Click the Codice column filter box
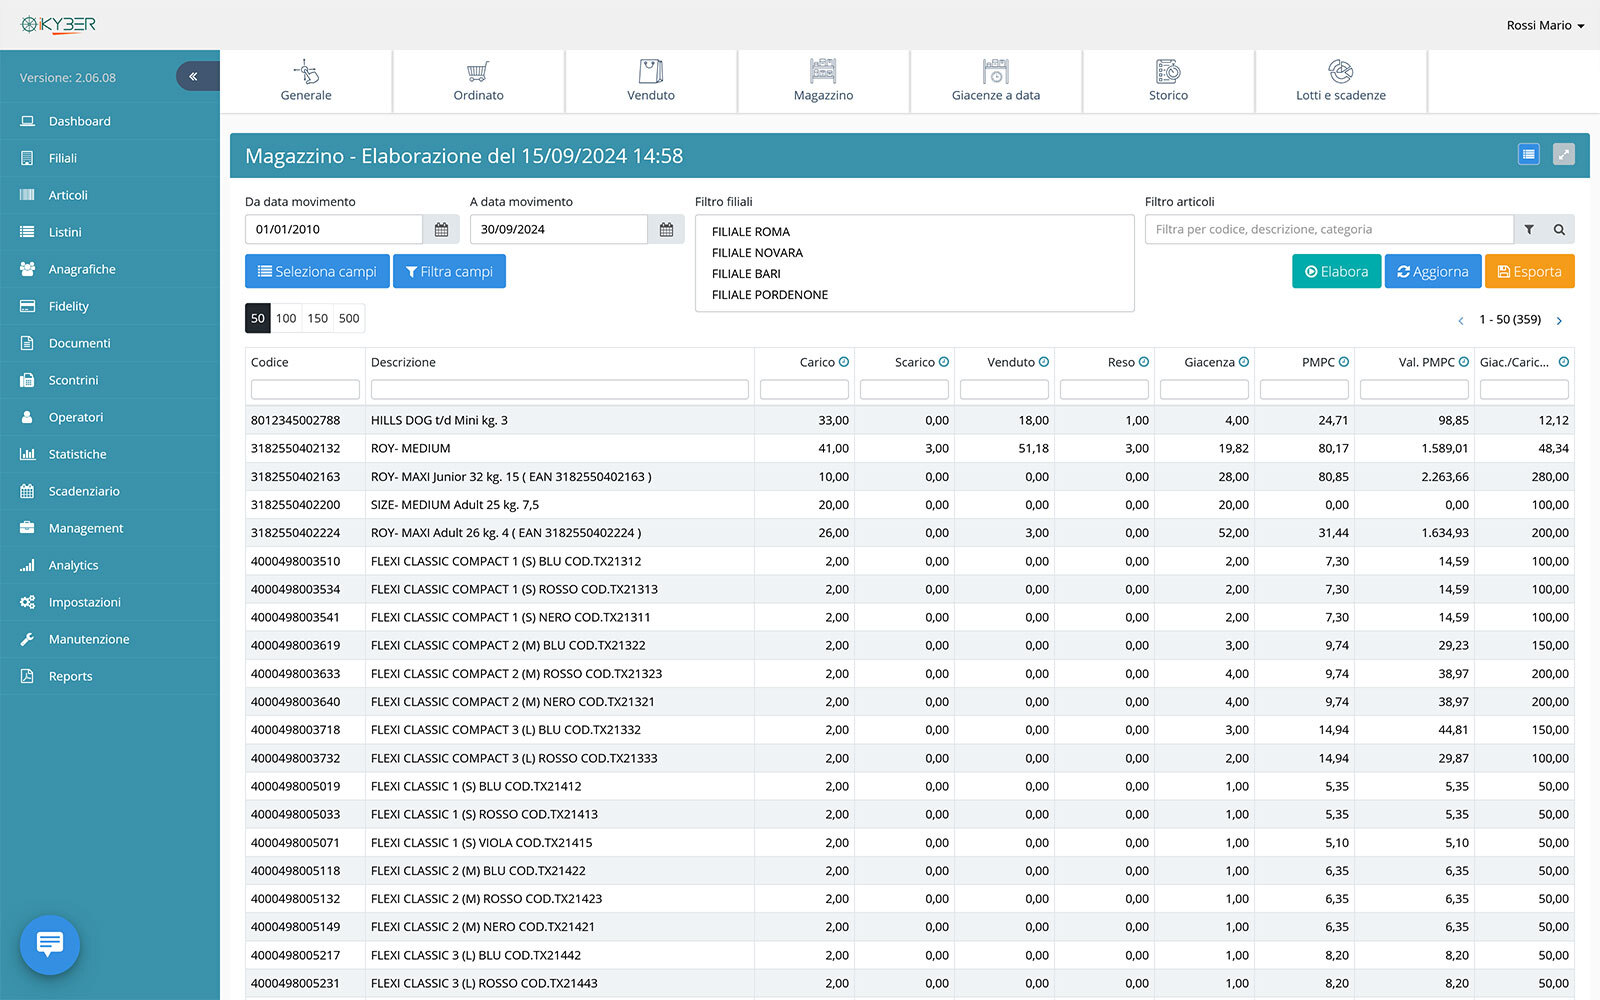The image size is (1600, 1000). pos(305,390)
